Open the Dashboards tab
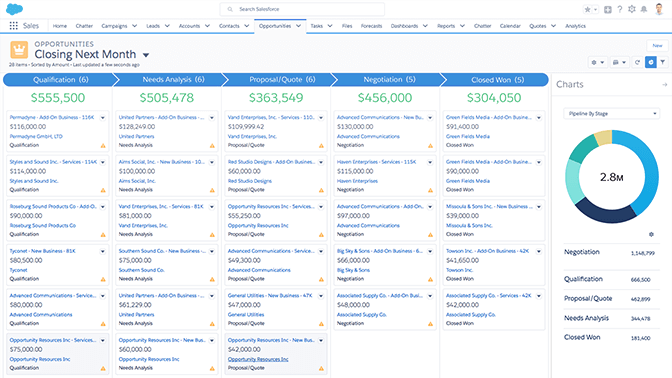The image size is (672, 378). point(404,26)
